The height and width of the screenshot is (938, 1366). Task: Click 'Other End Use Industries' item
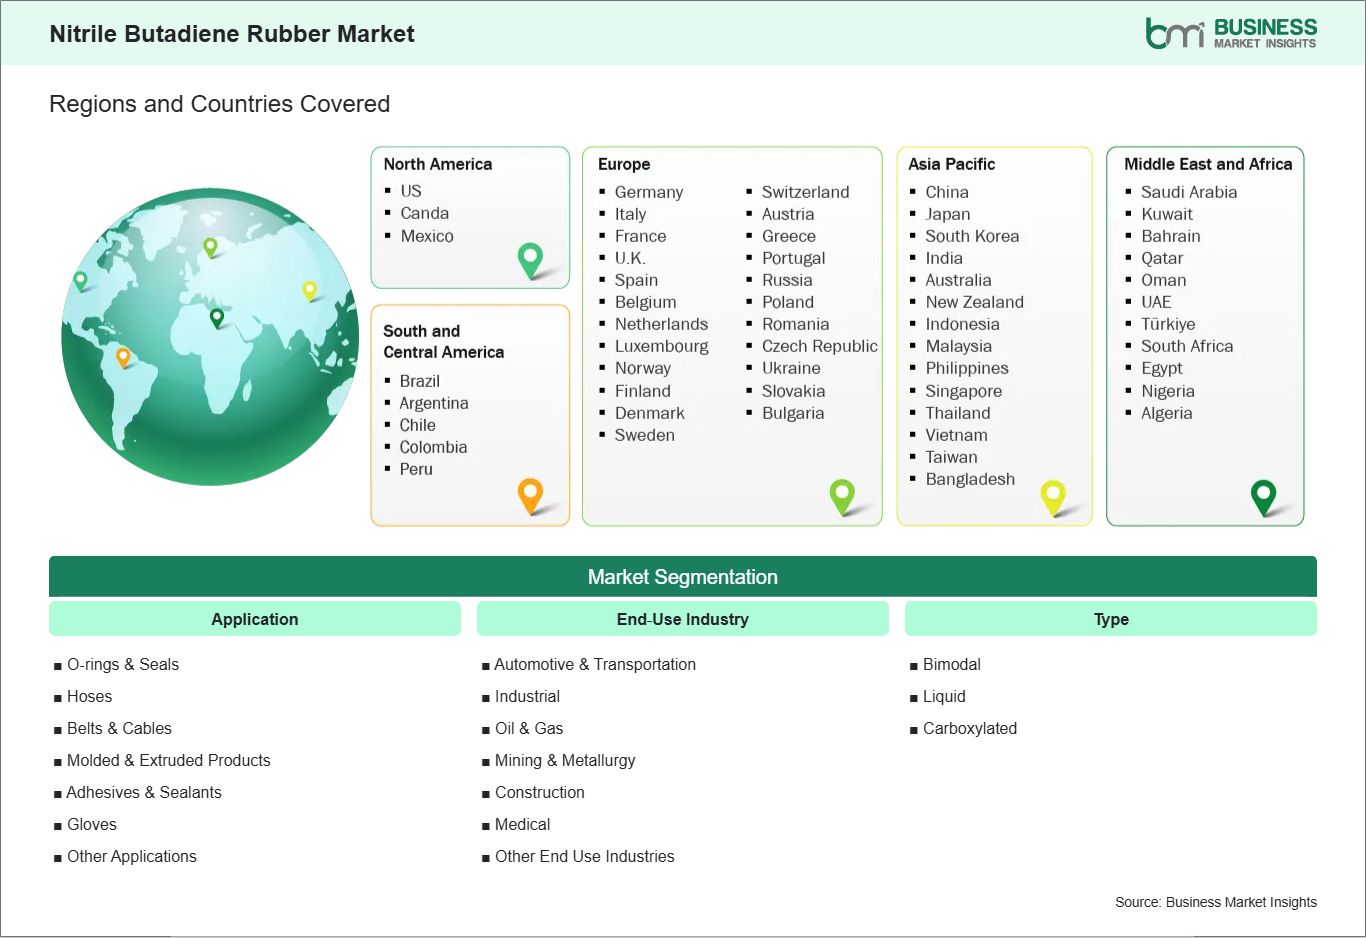pos(585,856)
